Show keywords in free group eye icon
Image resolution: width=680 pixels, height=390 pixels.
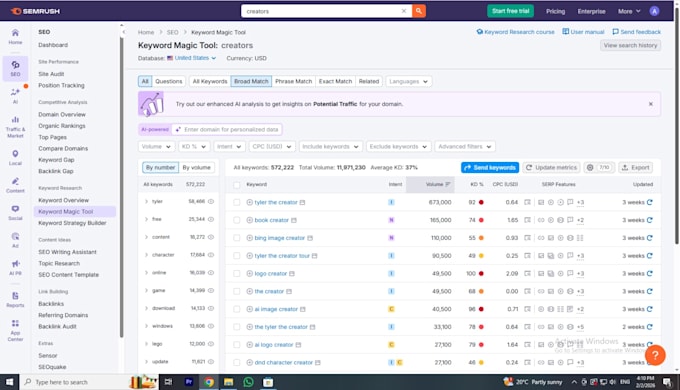point(211,219)
